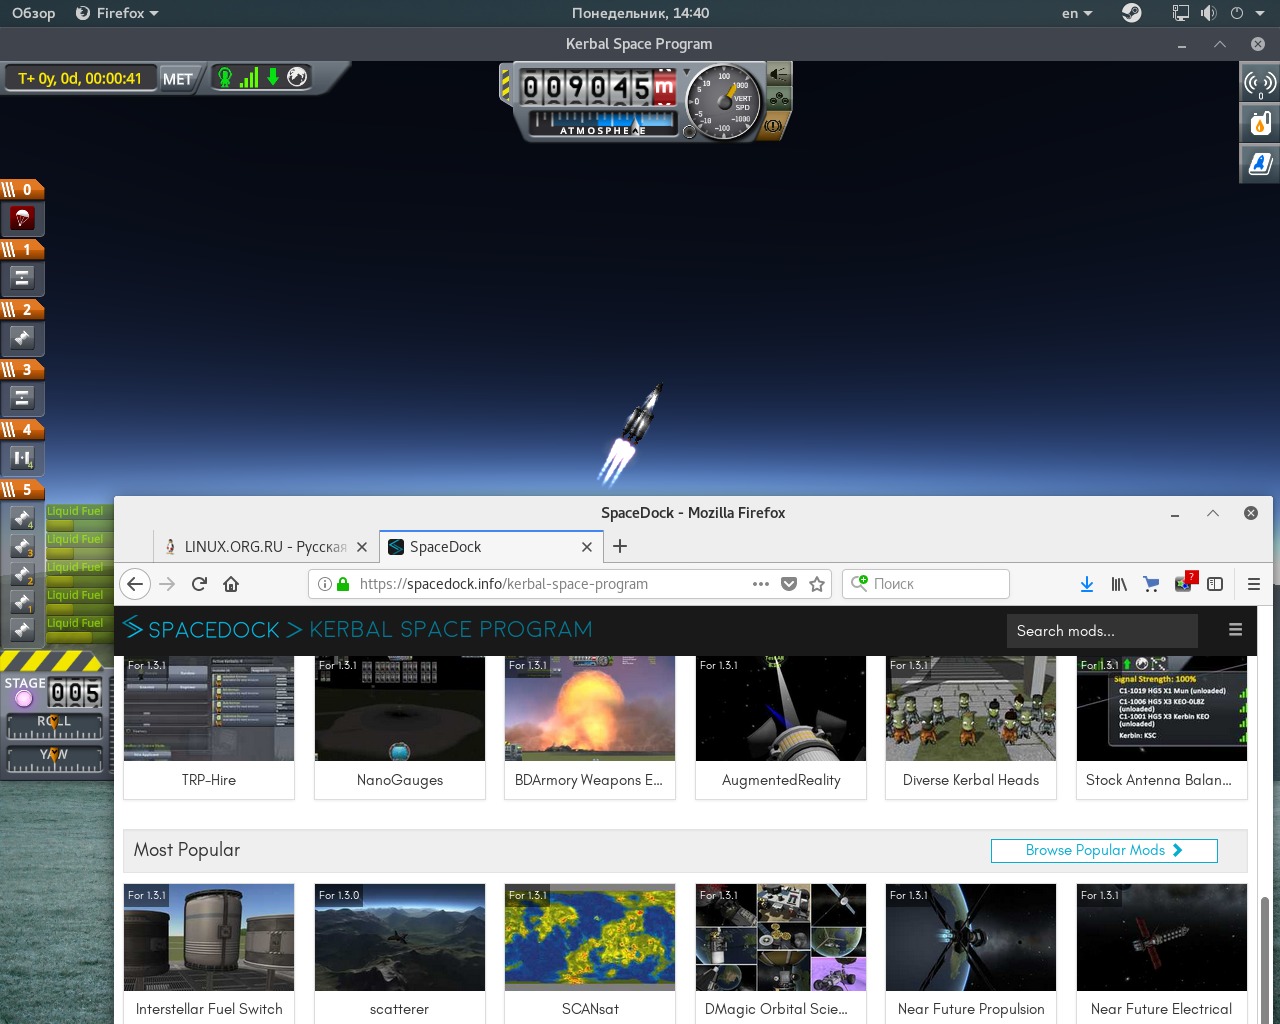Click the parachute icon in stage 0
1280x1024 pixels.
(x=22, y=218)
